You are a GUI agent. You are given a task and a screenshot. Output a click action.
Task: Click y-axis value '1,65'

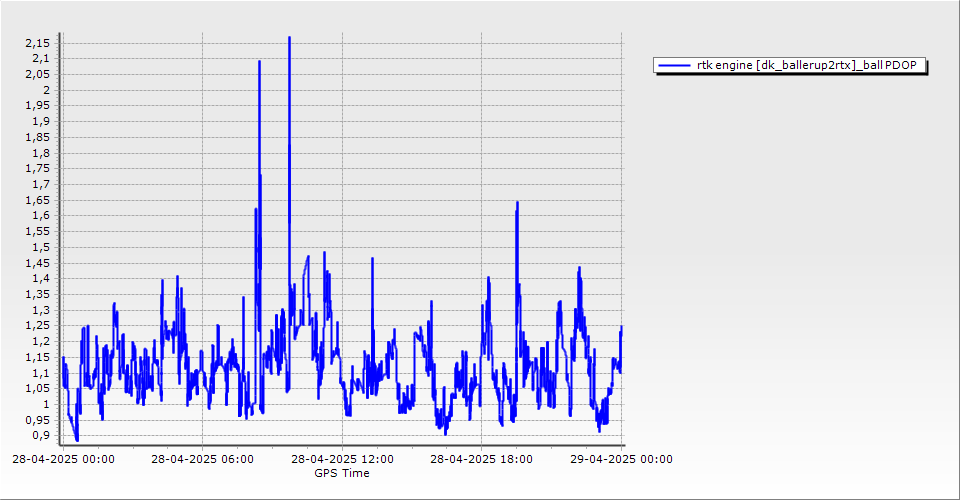coord(37,200)
